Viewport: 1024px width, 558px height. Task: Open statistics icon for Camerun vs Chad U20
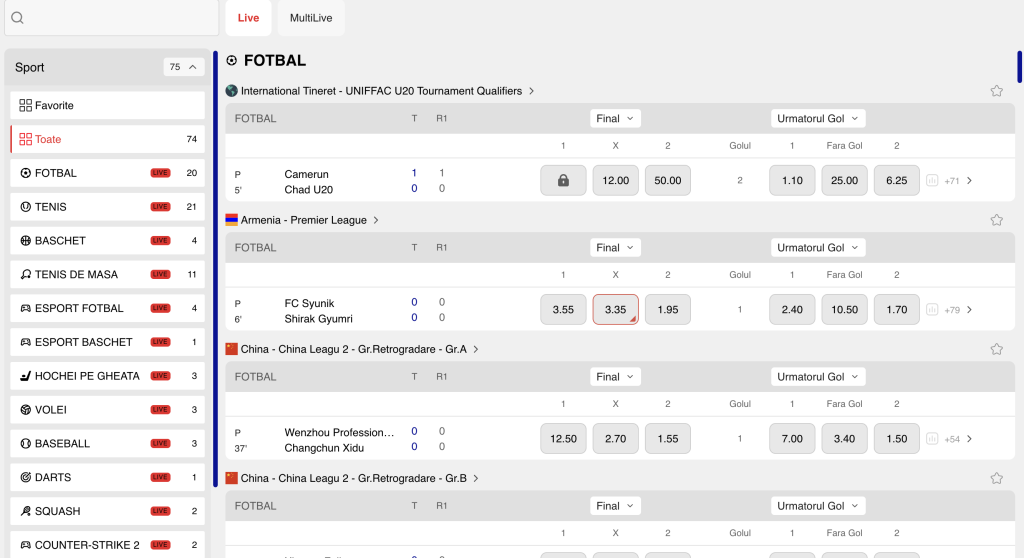[x=932, y=180]
